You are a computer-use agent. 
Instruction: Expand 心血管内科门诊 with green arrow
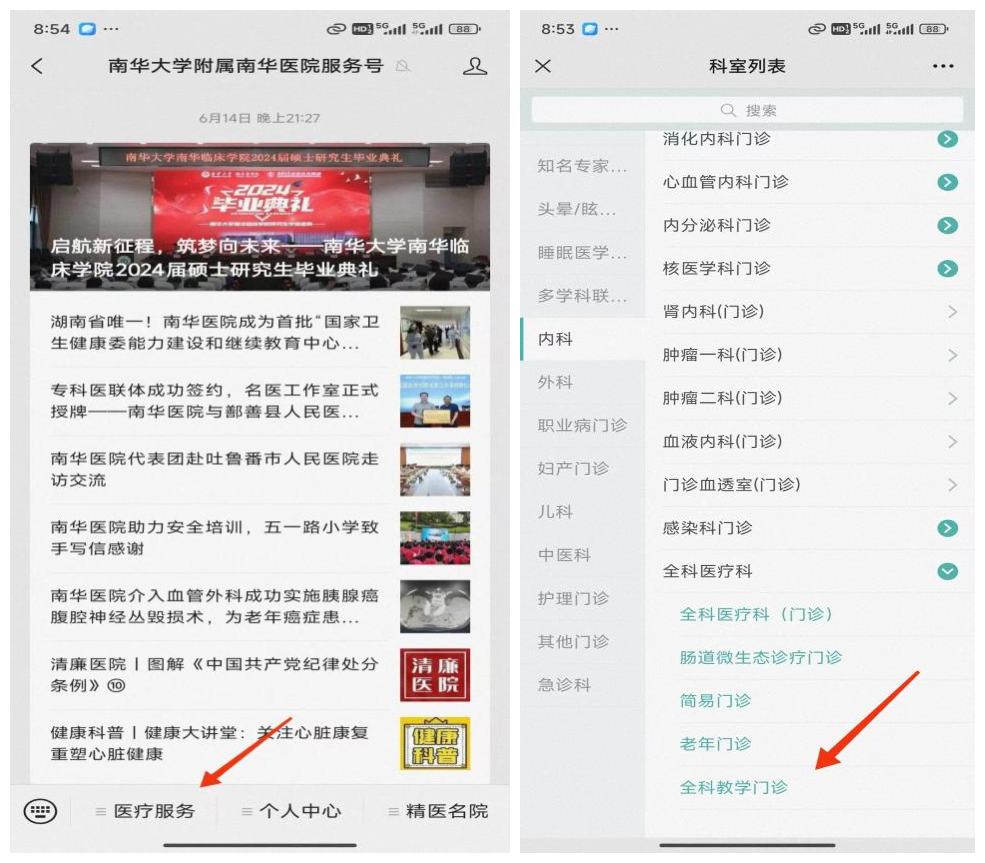coord(947,182)
